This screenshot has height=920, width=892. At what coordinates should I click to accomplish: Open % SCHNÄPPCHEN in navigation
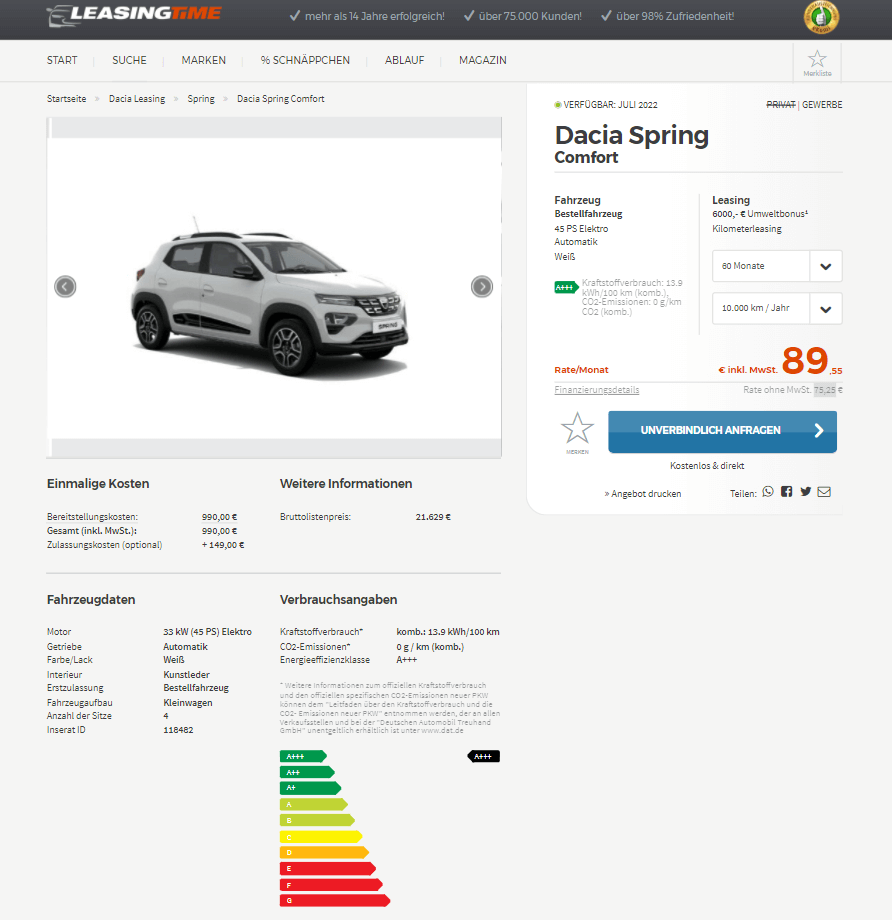click(x=305, y=60)
